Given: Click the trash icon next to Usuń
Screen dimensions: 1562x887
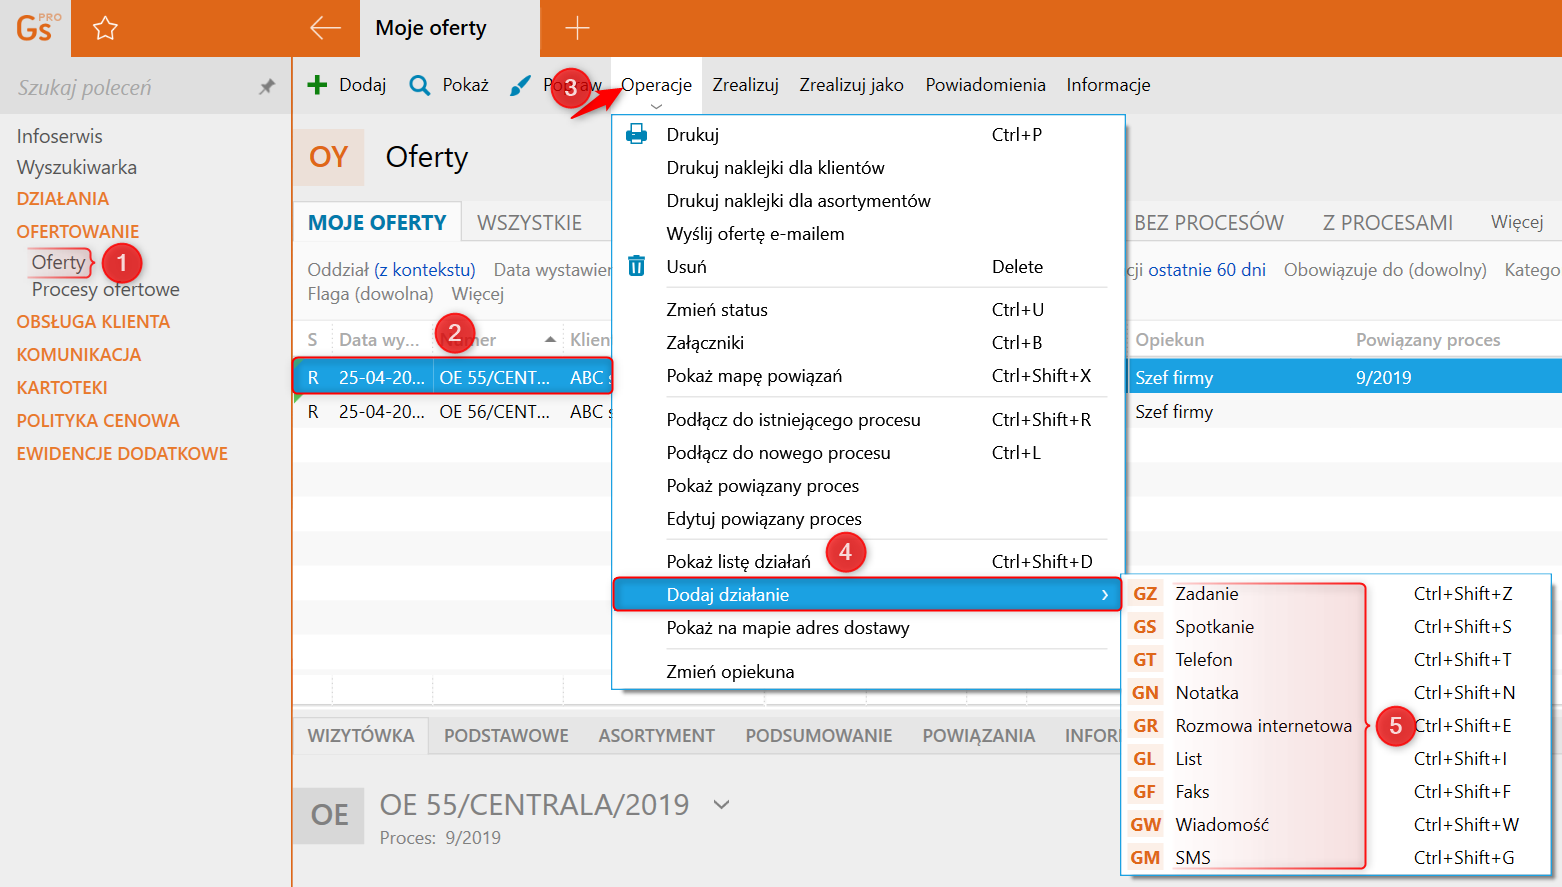Looking at the screenshot, I should point(636,266).
